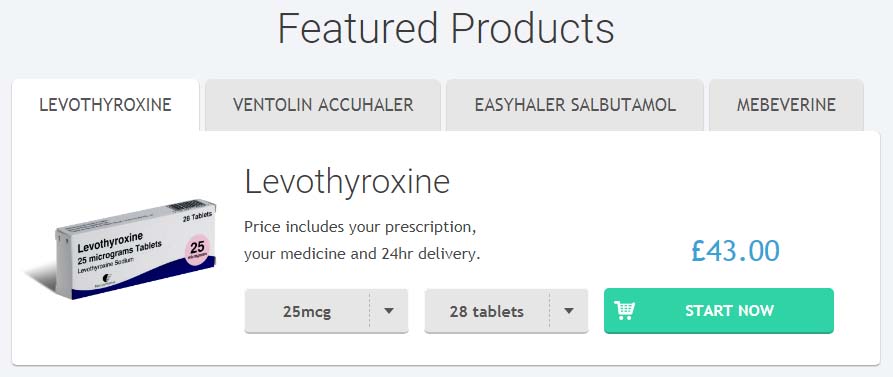Viewport: 893px width, 377px height.
Task: Select the 25mcg strength selector
Action: [x=326, y=311]
